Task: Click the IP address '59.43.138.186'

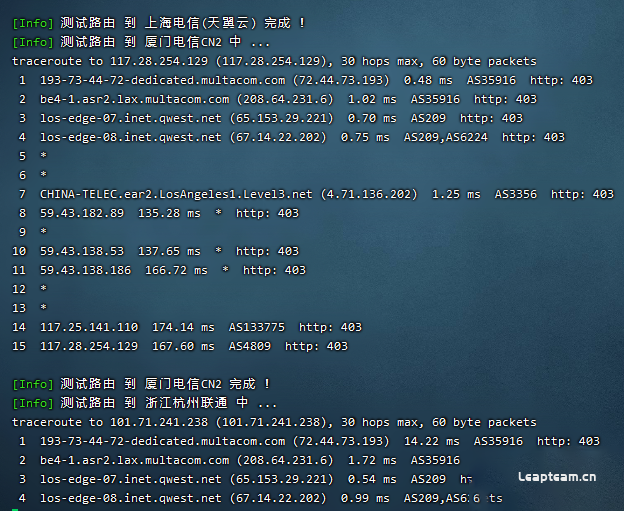Action: [85, 270]
